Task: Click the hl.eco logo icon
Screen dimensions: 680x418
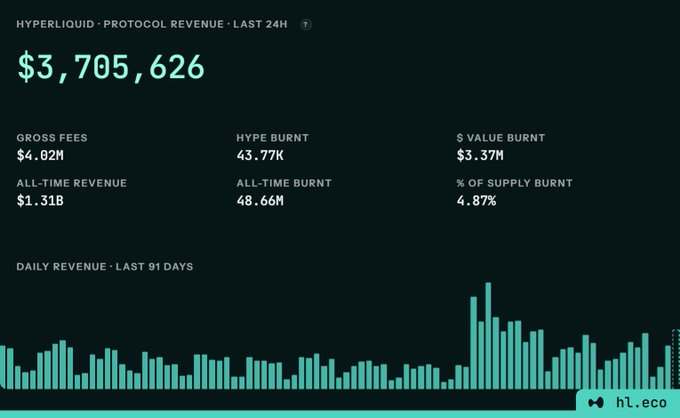Action: click(x=595, y=403)
